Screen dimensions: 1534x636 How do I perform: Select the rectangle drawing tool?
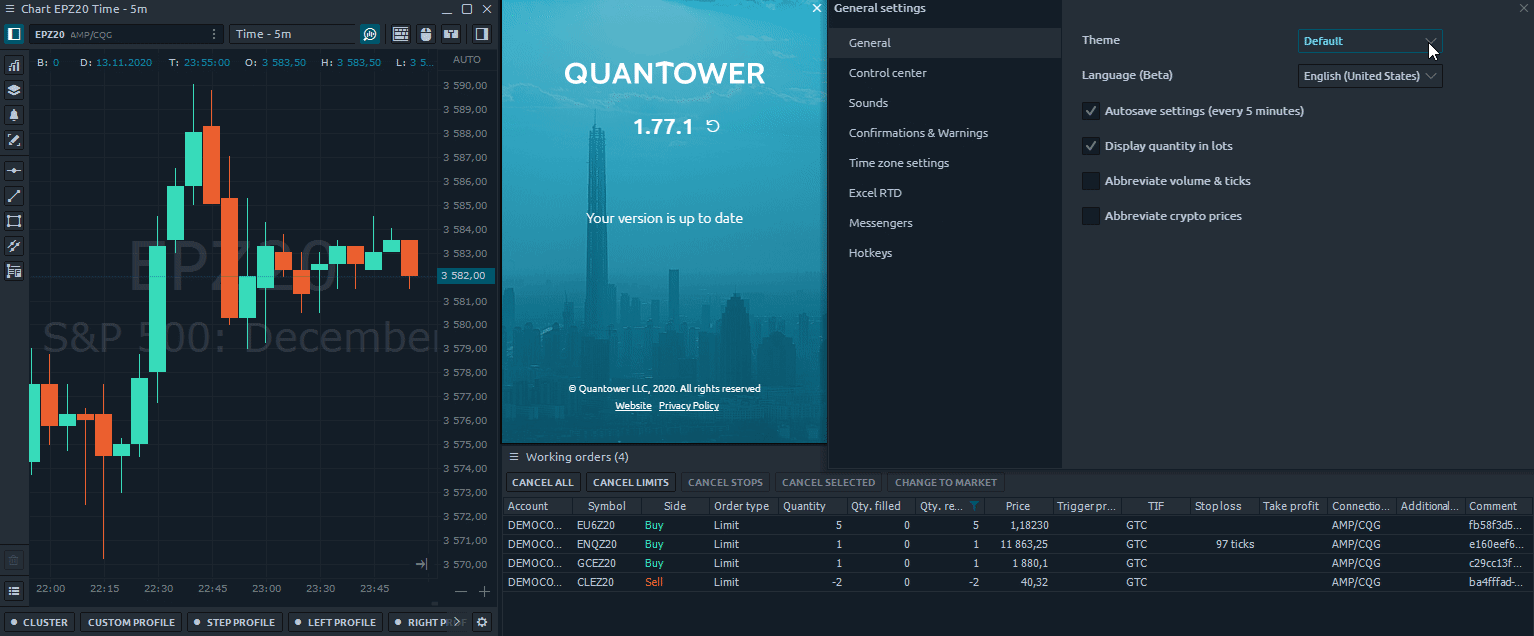point(14,221)
